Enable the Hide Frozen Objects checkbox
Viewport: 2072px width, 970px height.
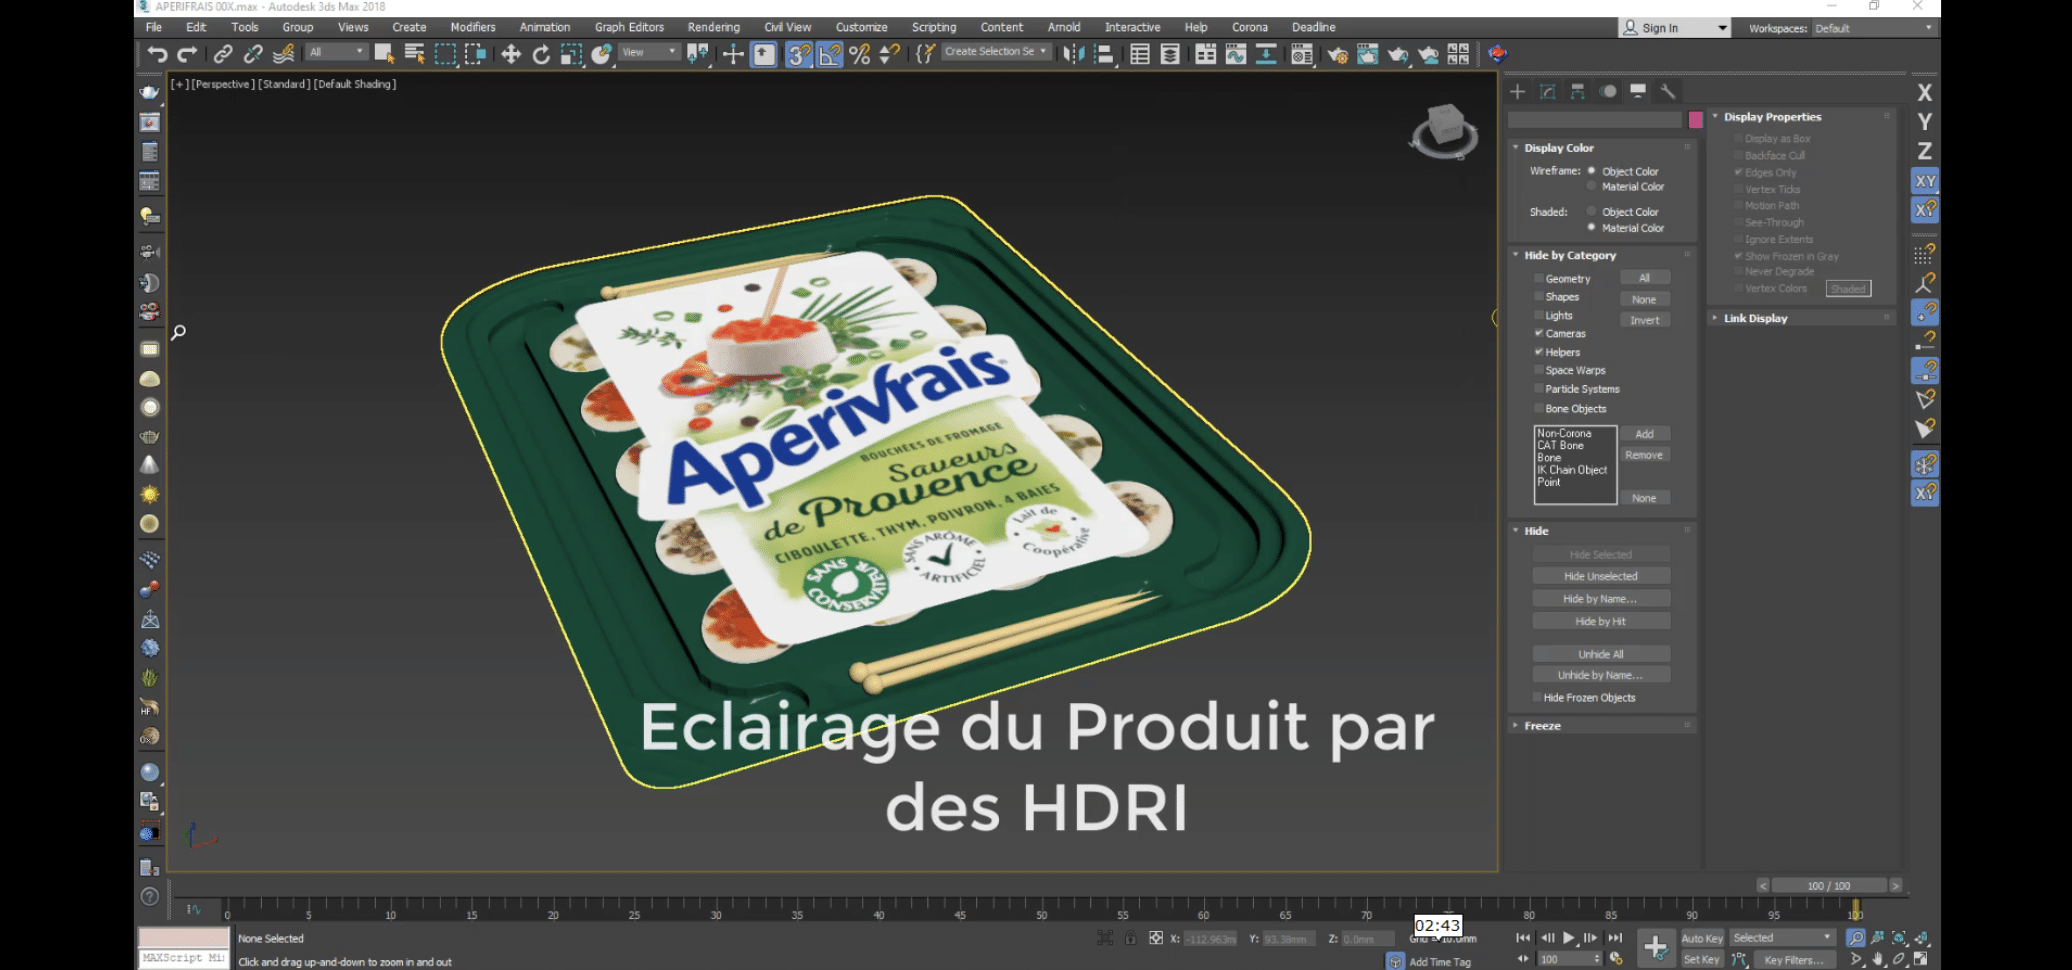coord(1538,698)
